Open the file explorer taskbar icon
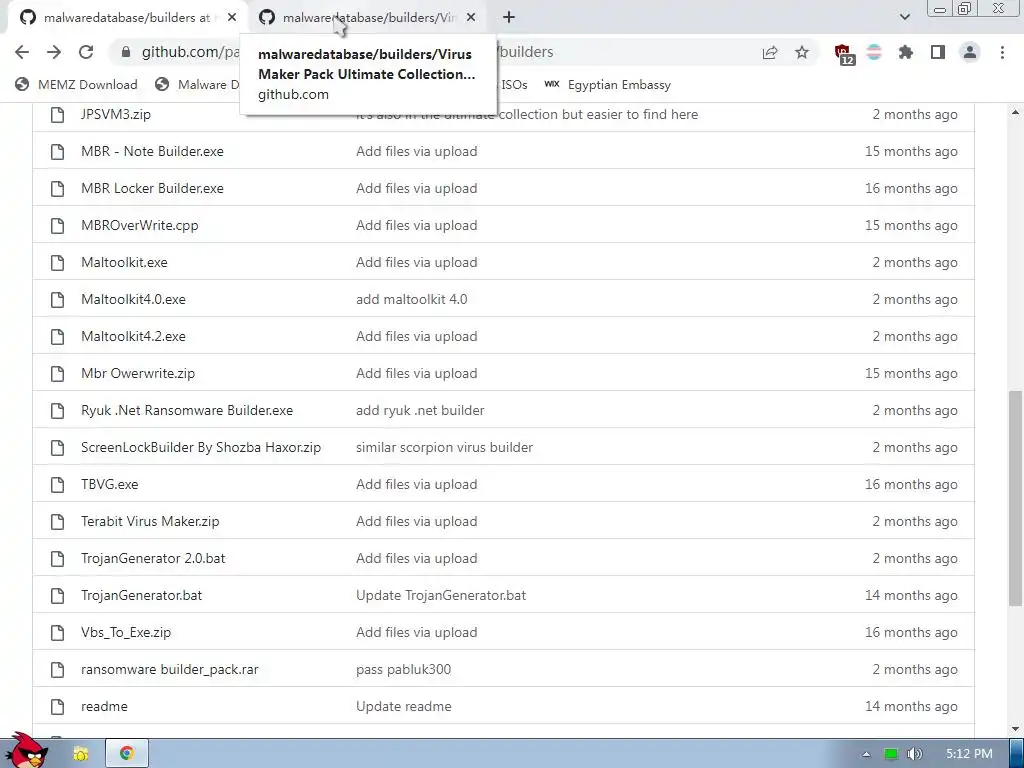This screenshot has height=768, width=1024. coord(80,754)
